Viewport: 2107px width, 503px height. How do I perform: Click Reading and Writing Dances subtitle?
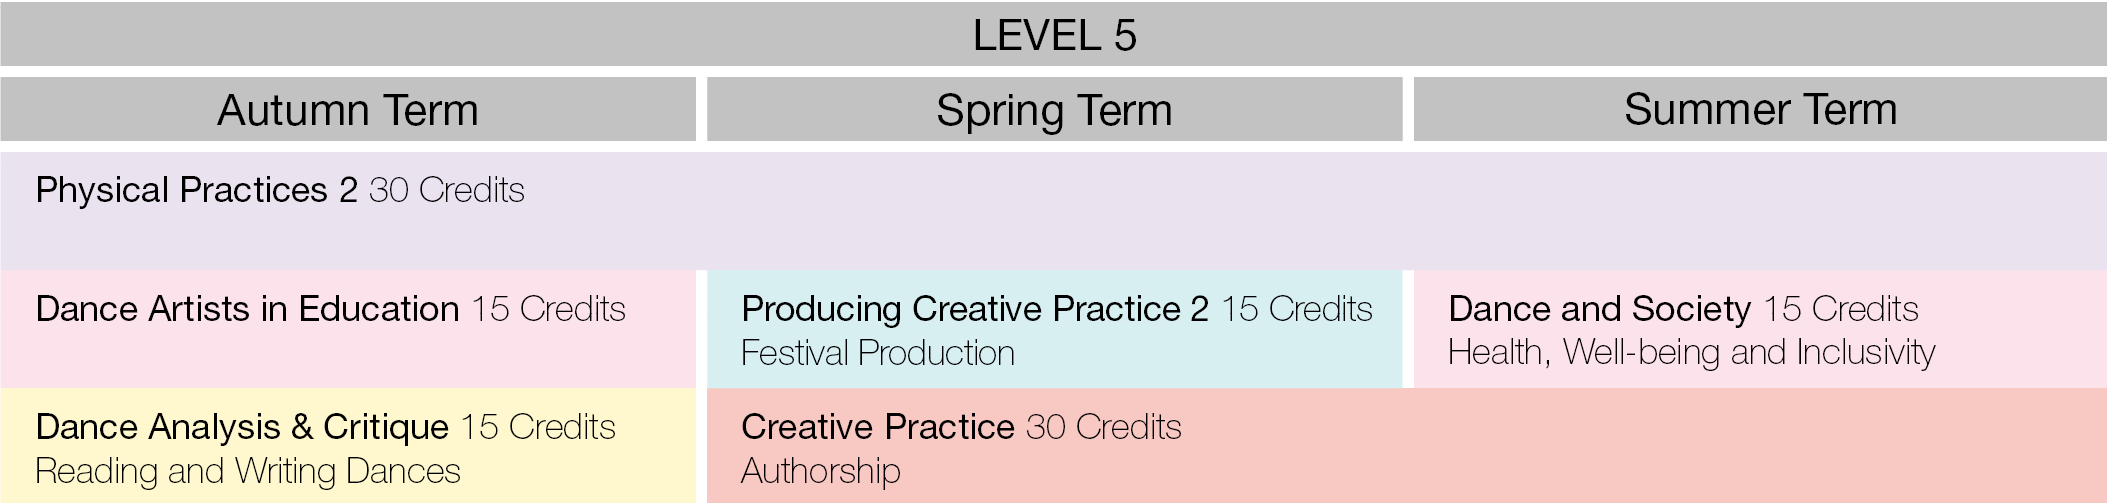coord(248,471)
